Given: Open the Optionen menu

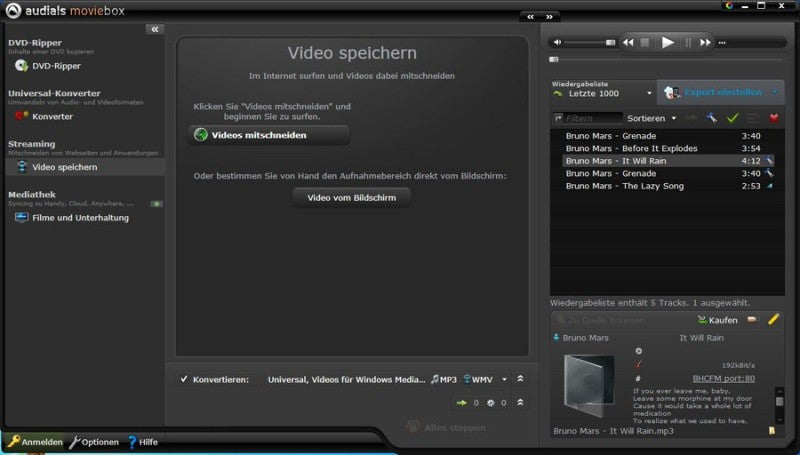Looking at the screenshot, I should pyautogui.click(x=94, y=442).
